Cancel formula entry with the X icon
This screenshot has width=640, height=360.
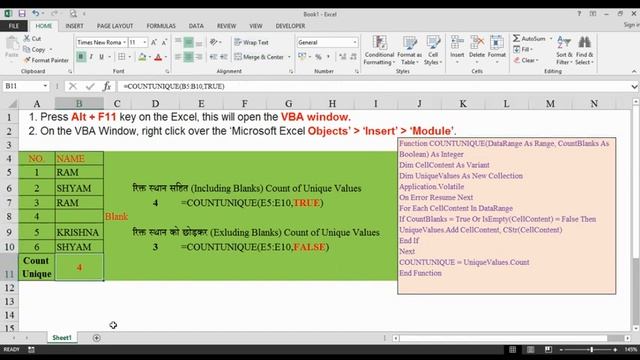73,86
